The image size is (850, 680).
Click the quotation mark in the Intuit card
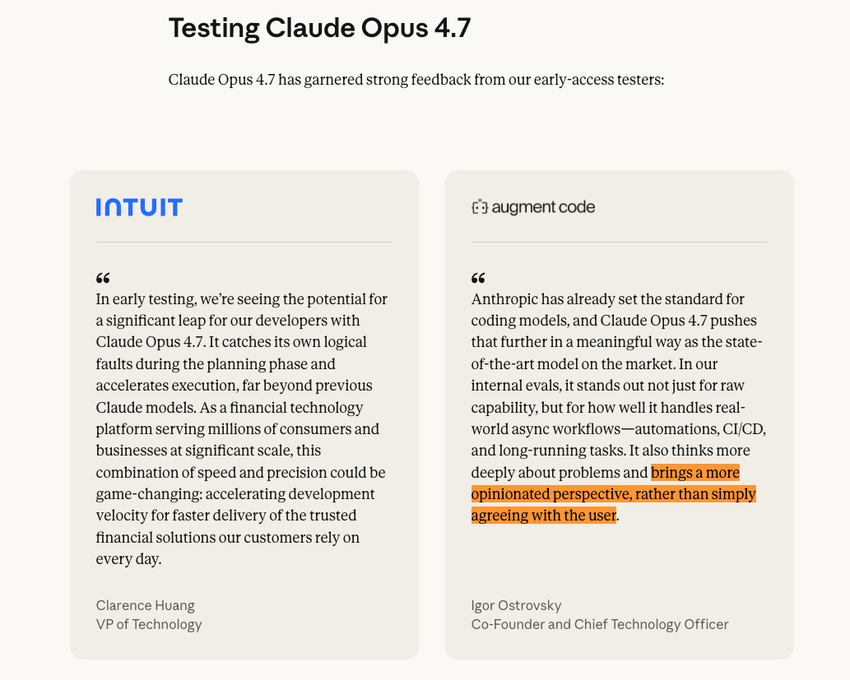tap(103, 278)
